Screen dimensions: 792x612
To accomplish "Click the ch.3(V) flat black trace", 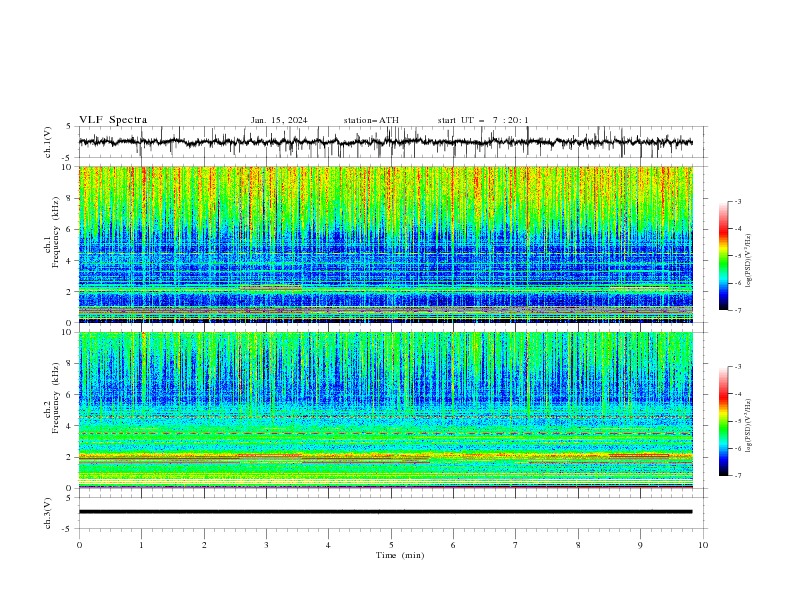I will [385, 512].
